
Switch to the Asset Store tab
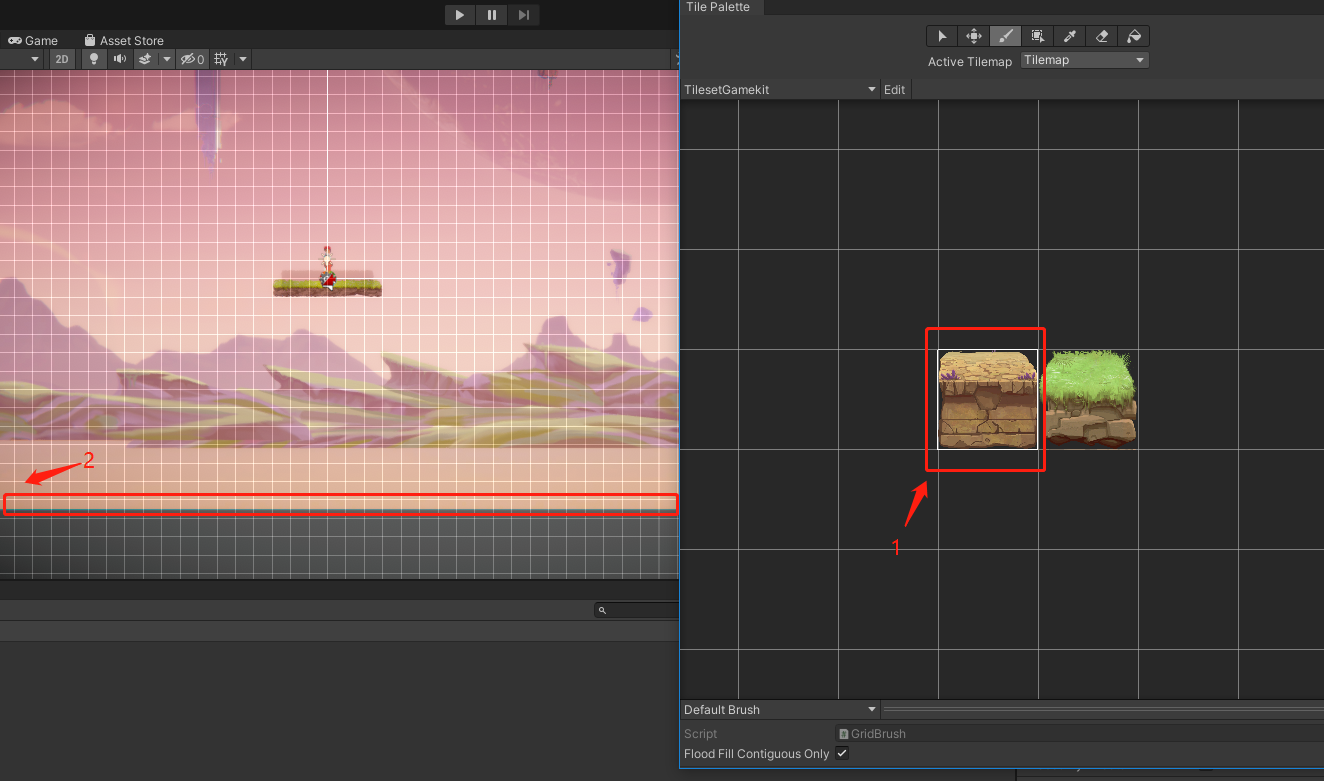coord(124,40)
